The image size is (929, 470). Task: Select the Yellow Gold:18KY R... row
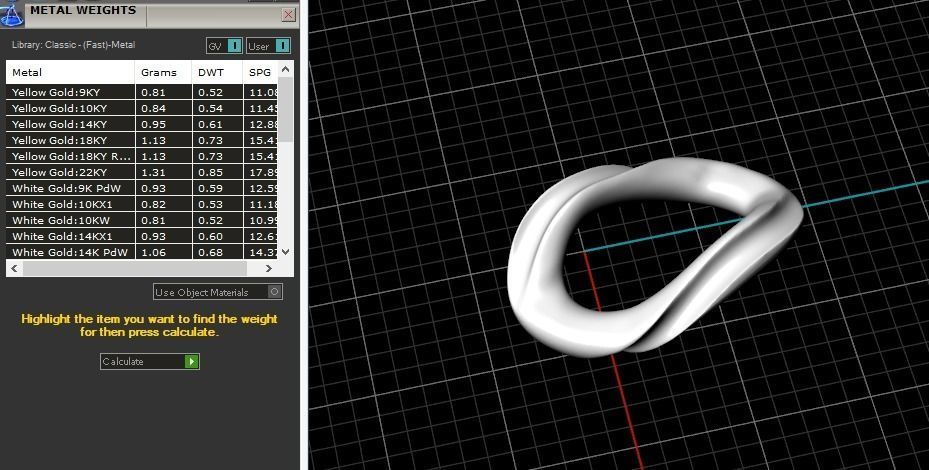click(x=142, y=156)
